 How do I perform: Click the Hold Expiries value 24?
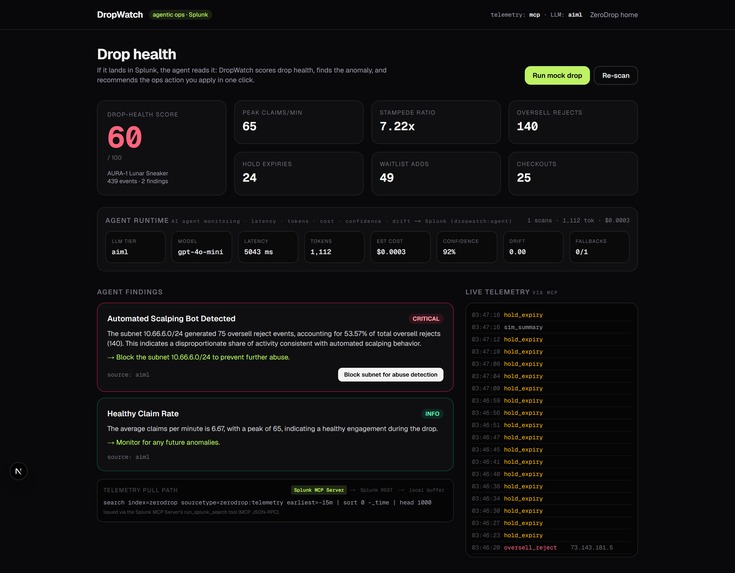249,178
